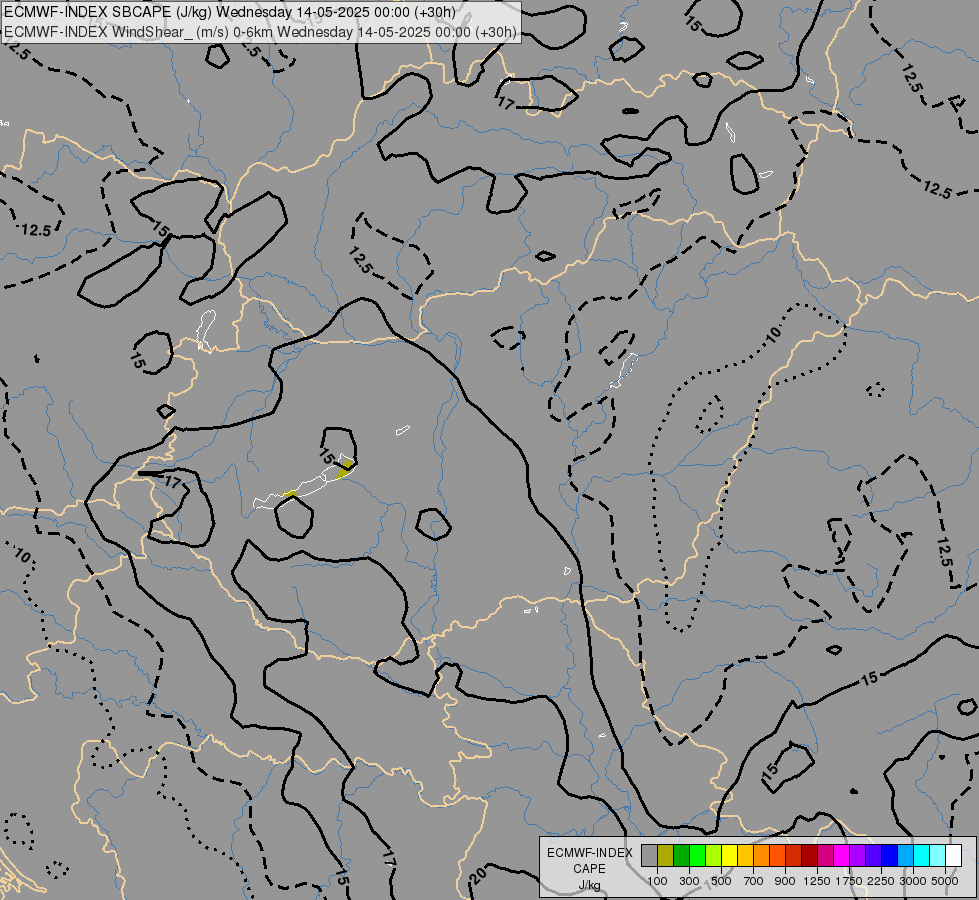This screenshot has width=979, height=900.
Task: Click the 500 legend tick label
Action: (722, 881)
